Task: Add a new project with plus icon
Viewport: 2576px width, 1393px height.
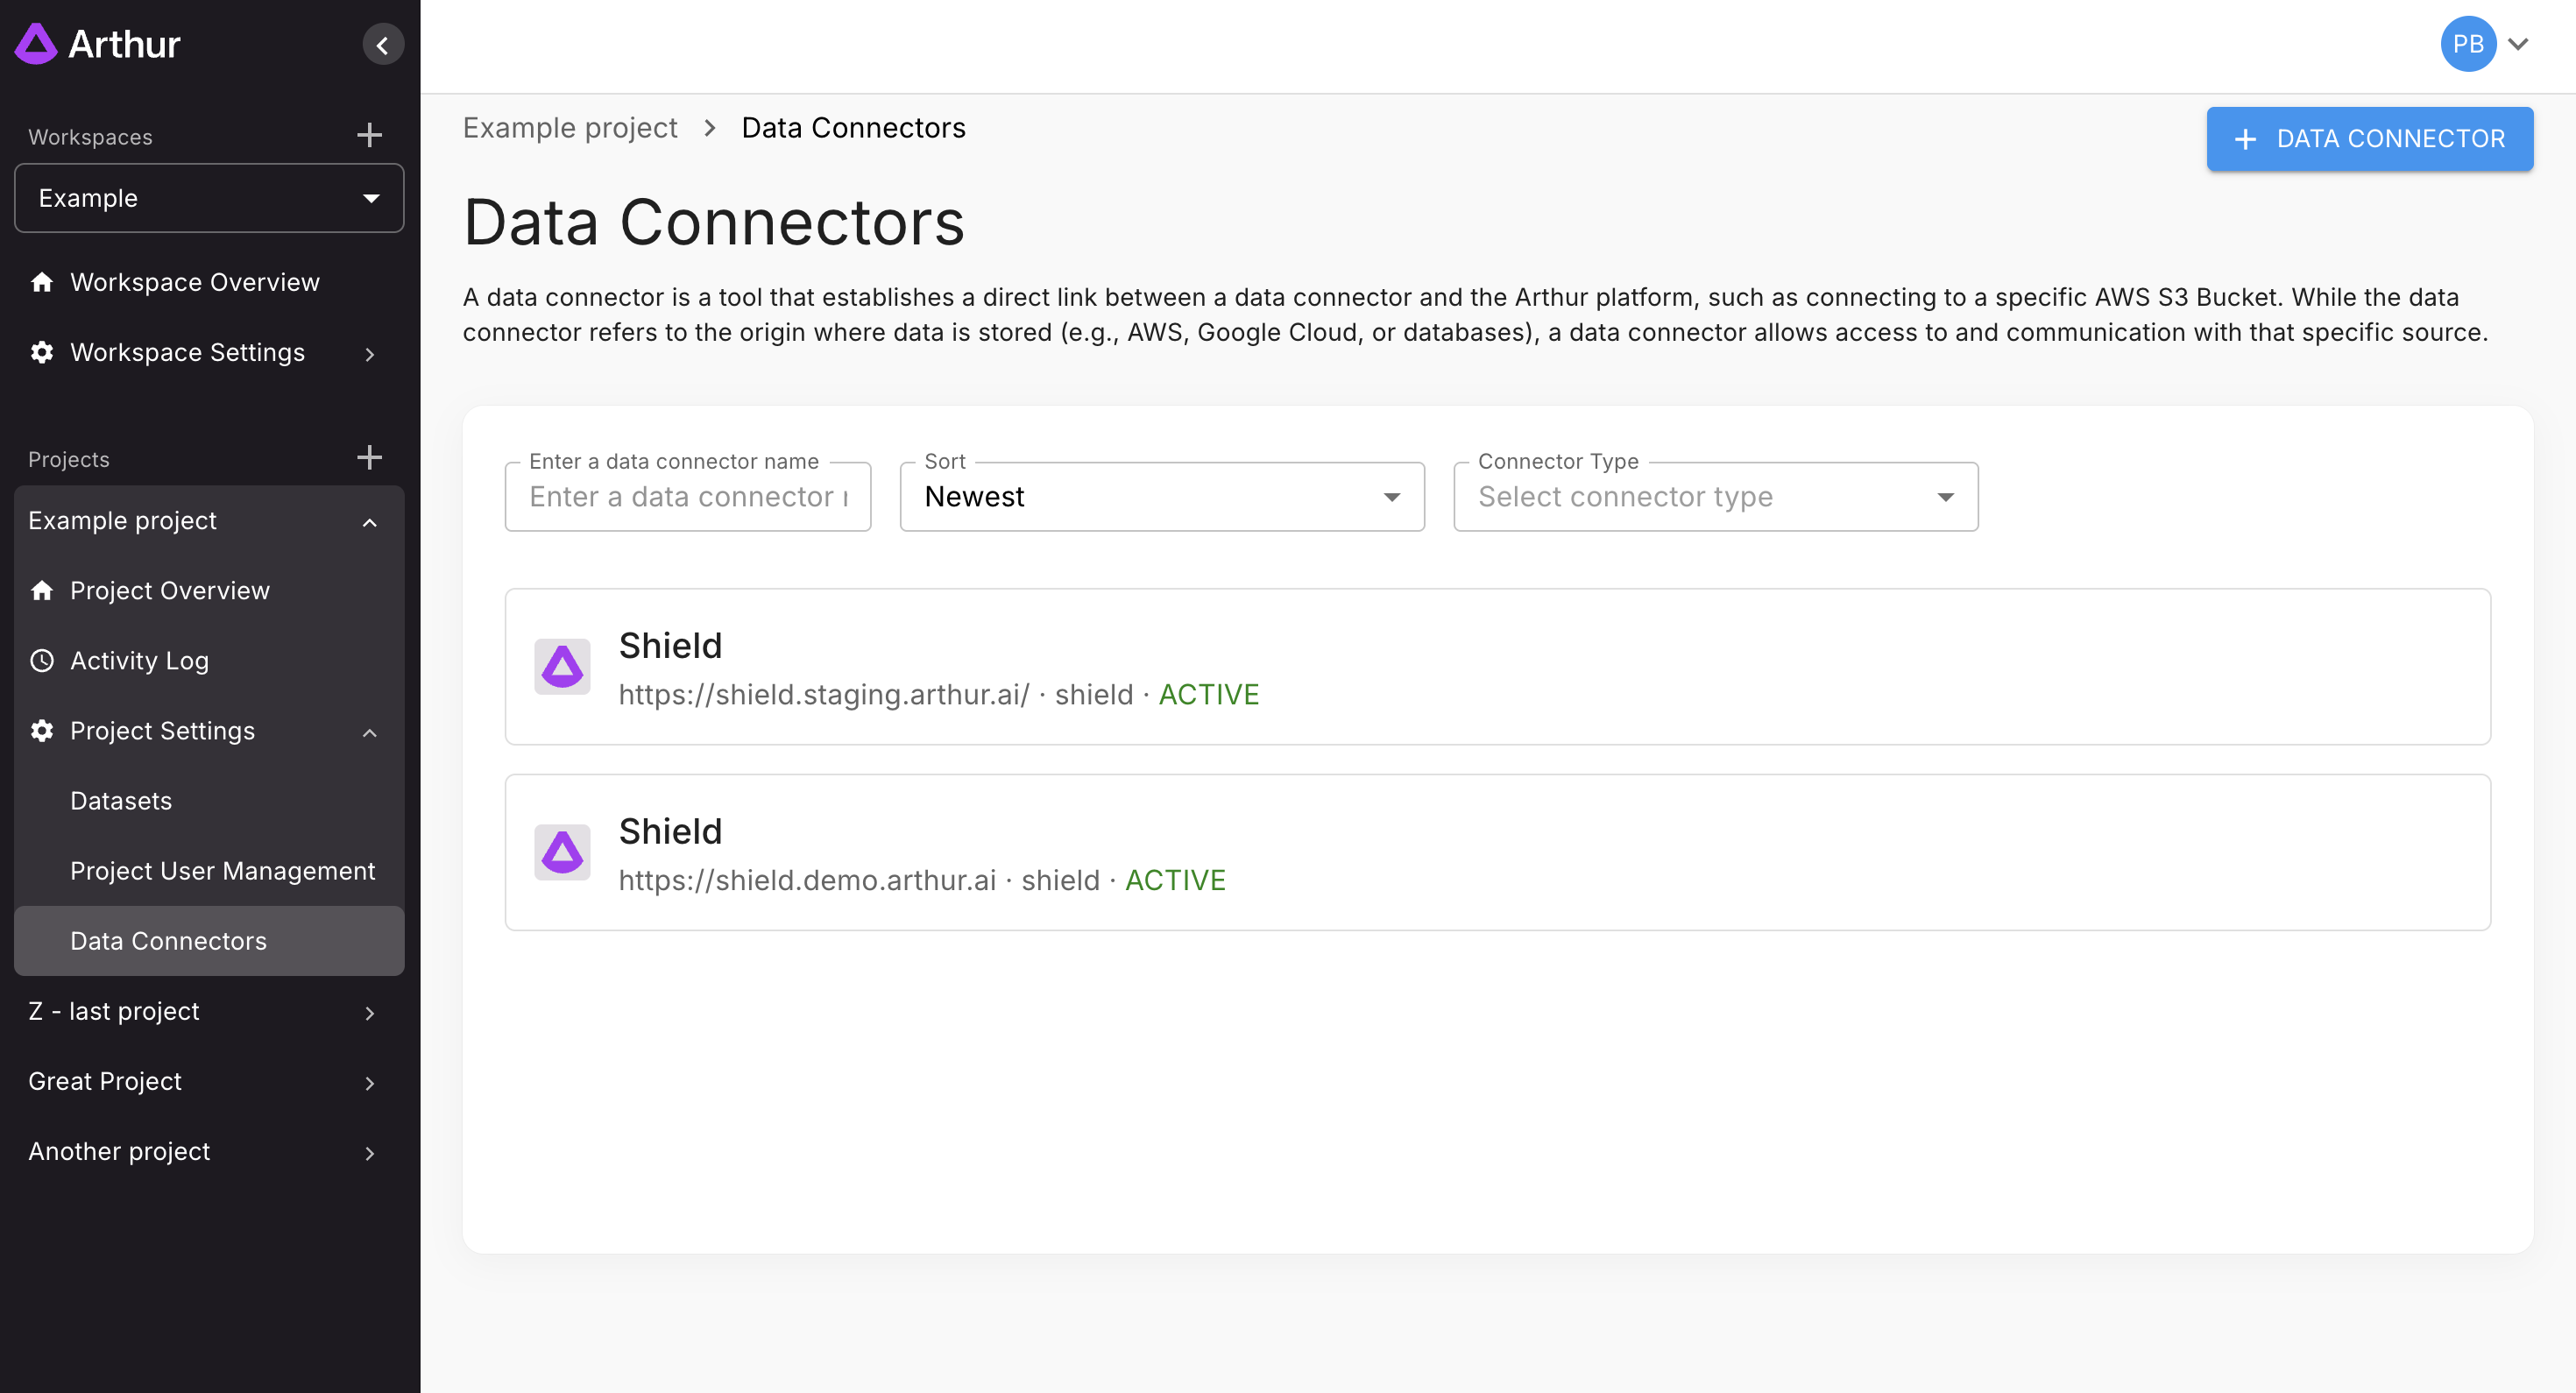Action: (370, 458)
